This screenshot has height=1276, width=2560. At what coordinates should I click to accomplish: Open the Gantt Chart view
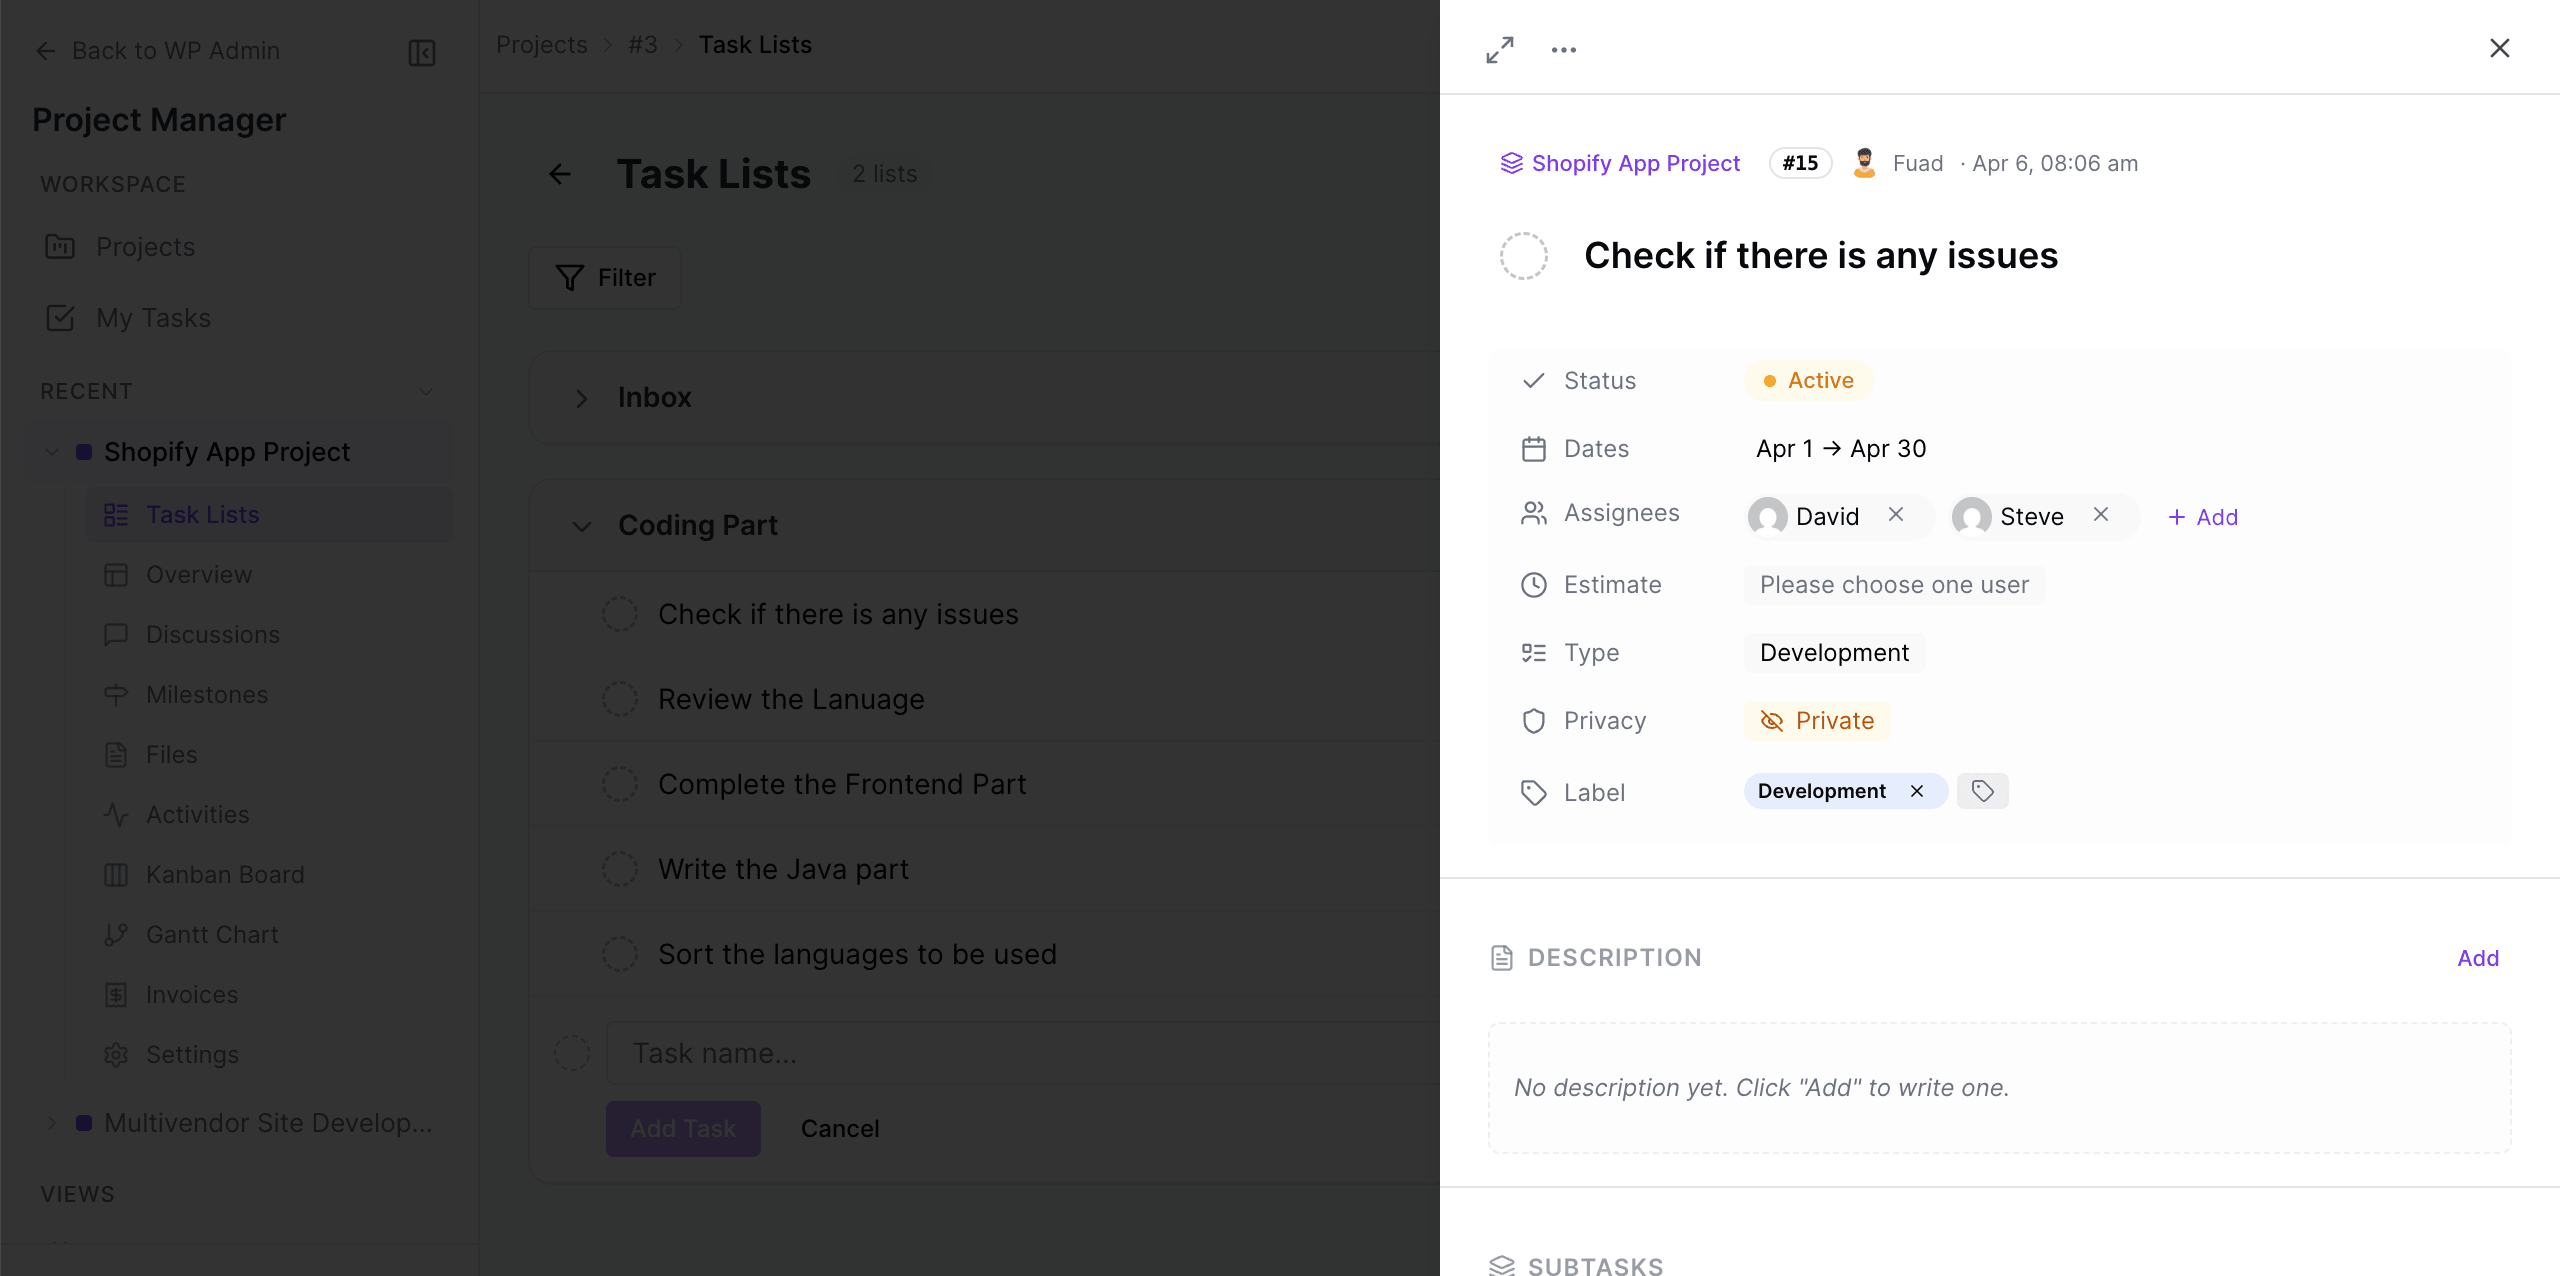212,934
